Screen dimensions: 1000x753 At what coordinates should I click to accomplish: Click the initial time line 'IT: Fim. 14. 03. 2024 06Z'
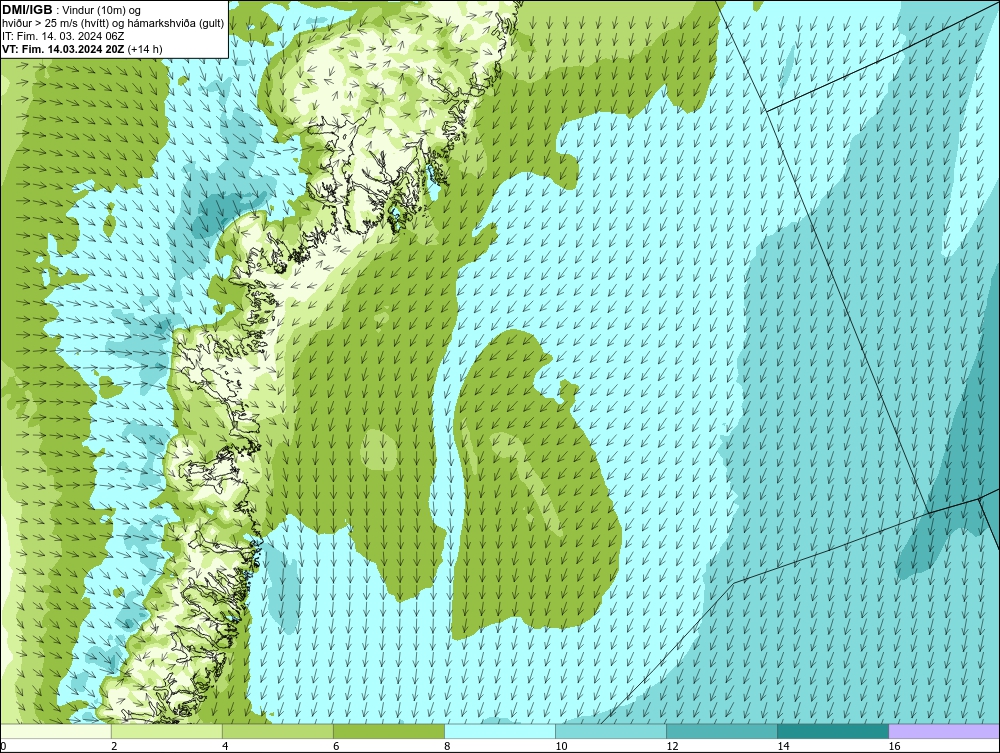tap(63, 36)
